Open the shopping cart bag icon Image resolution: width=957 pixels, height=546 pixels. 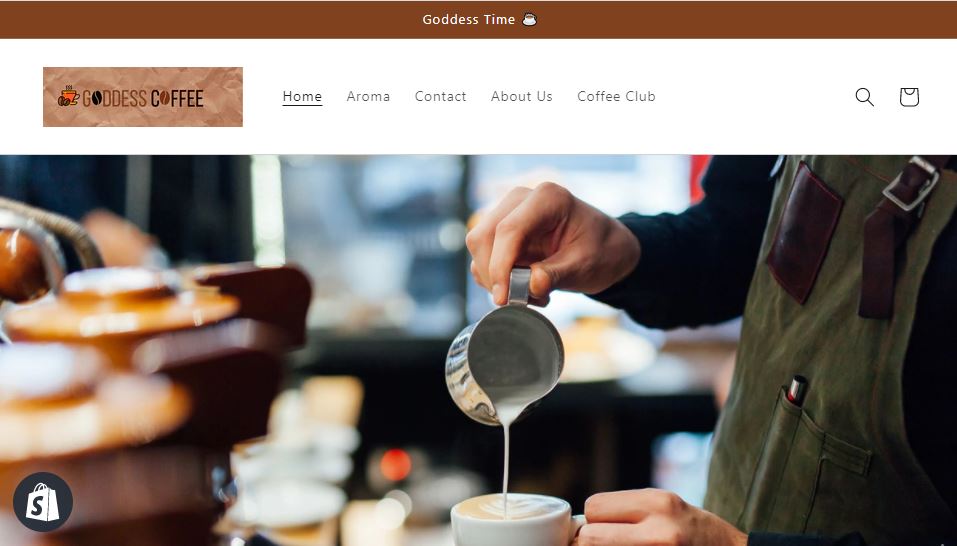(x=909, y=97)
